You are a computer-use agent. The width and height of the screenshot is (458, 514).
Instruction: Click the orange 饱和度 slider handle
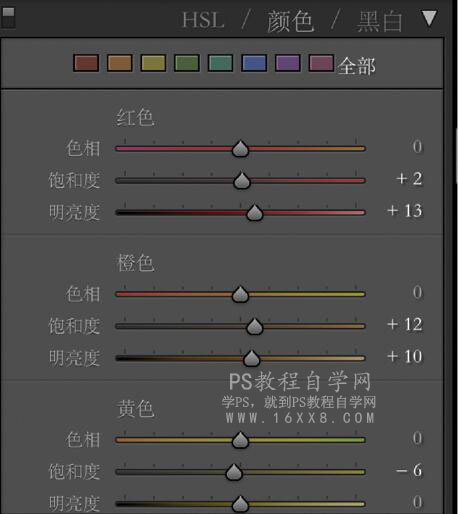pyautogui.click(x=255, y=326)
